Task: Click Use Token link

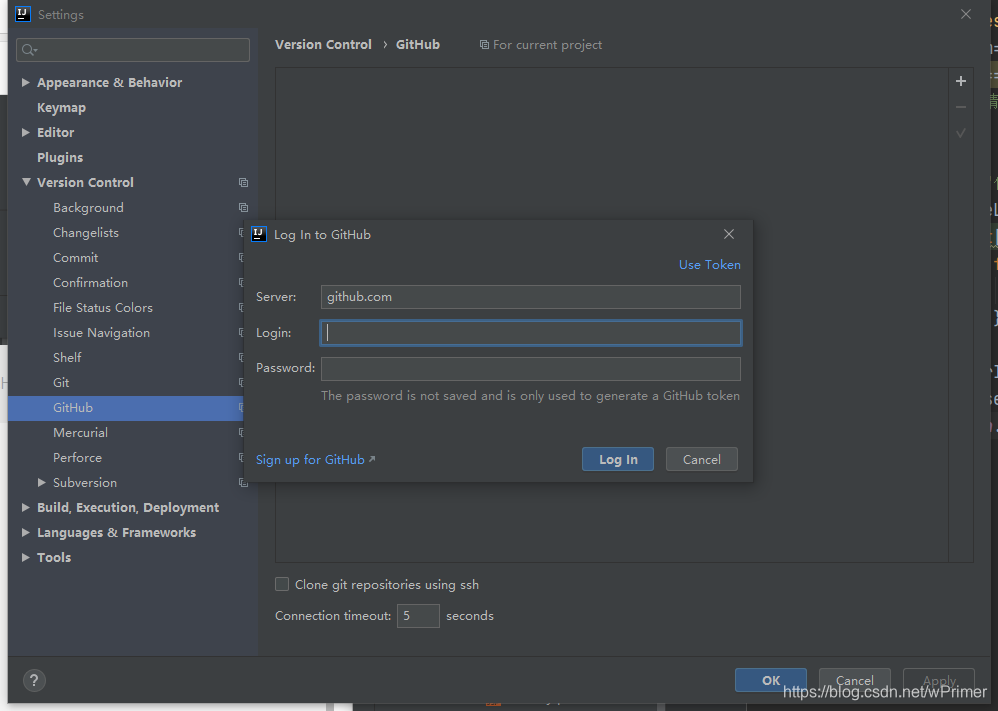Action: pyautogui.click(x=710, y=265)
